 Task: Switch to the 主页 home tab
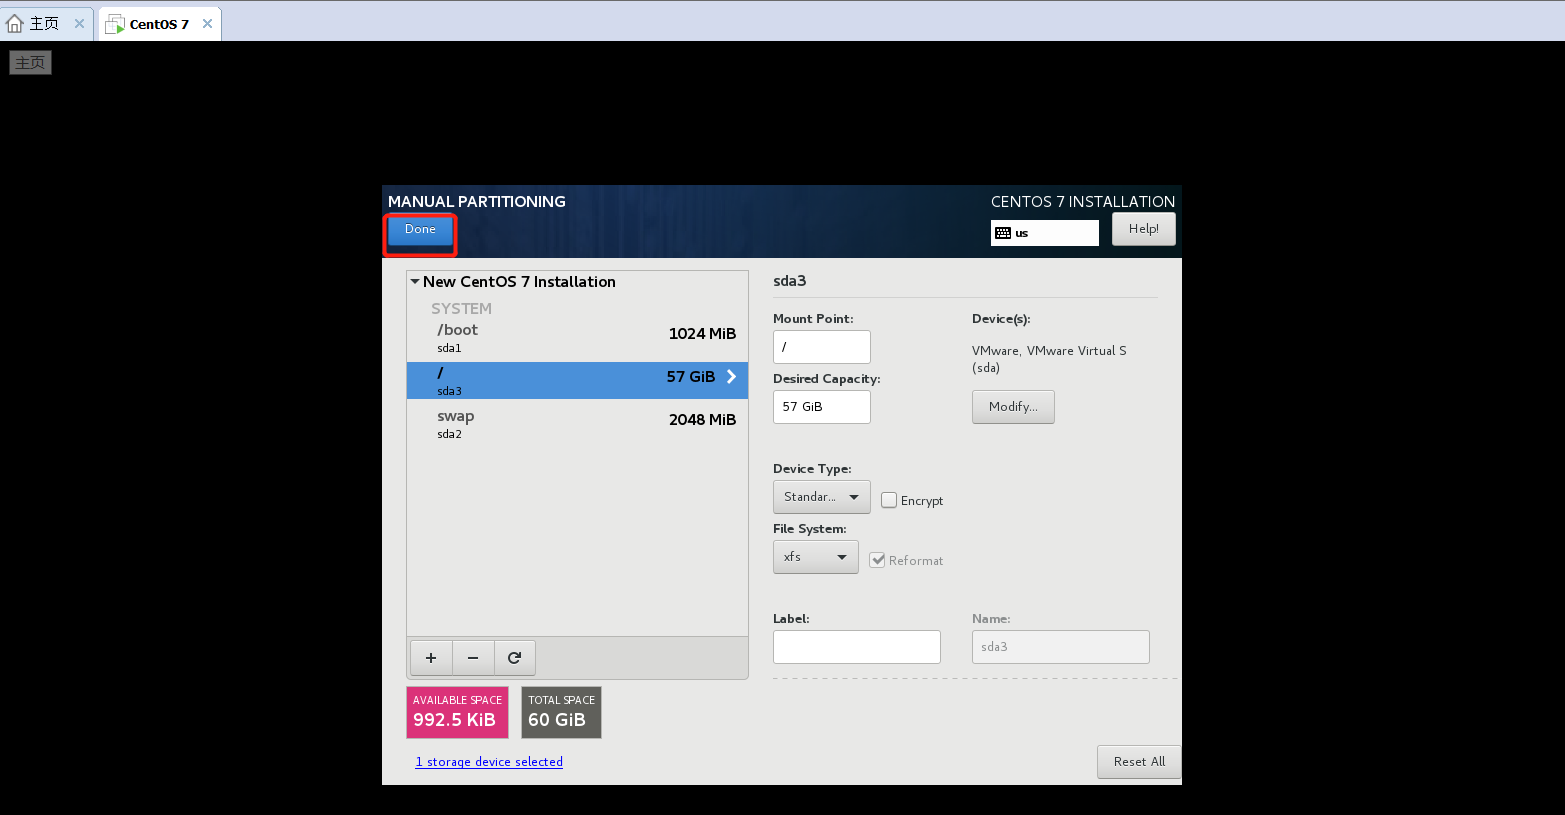[x=44, y=24]
